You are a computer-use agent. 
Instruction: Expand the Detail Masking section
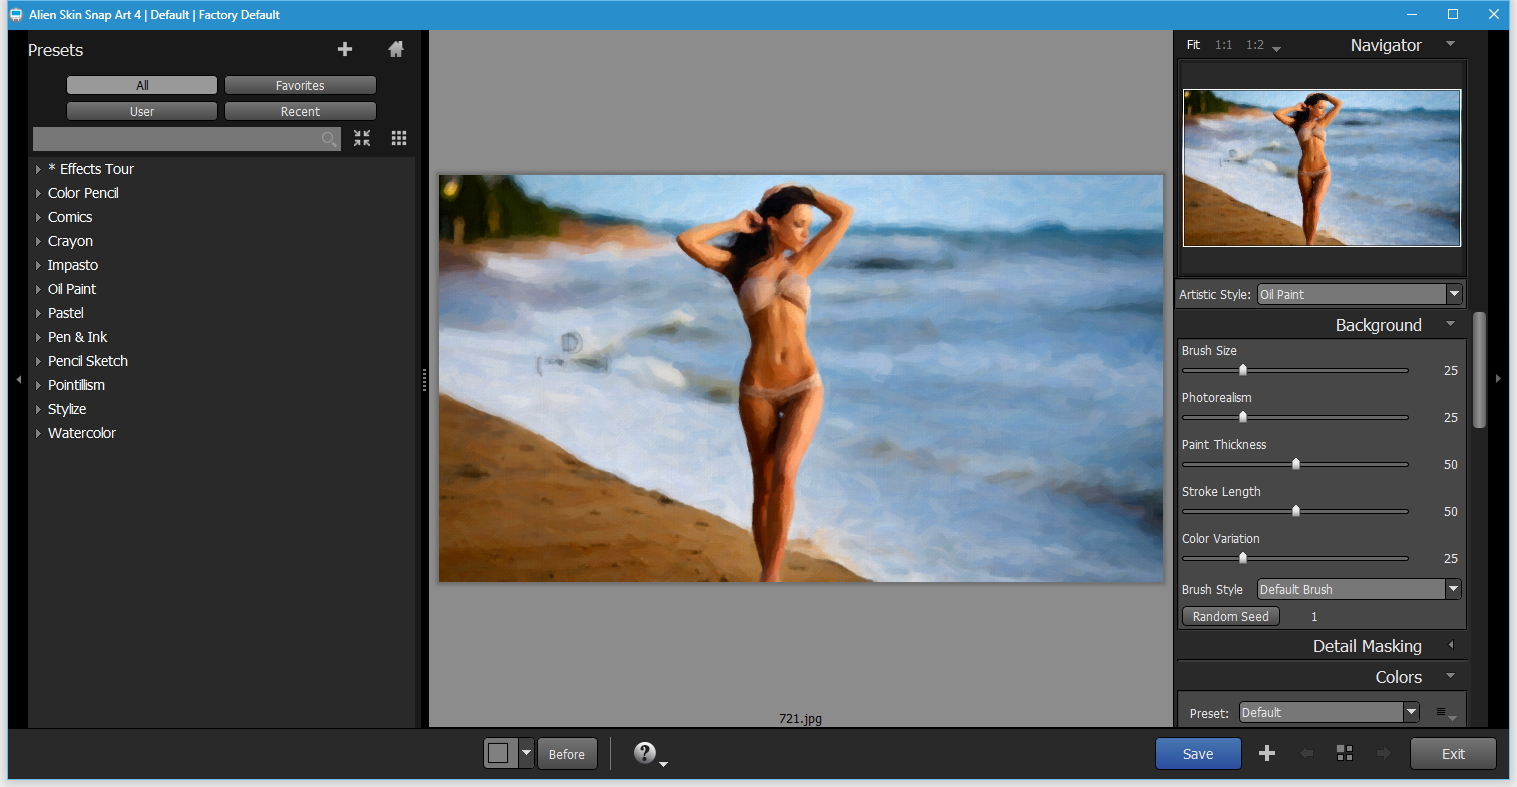click(x=1451, y=645)
